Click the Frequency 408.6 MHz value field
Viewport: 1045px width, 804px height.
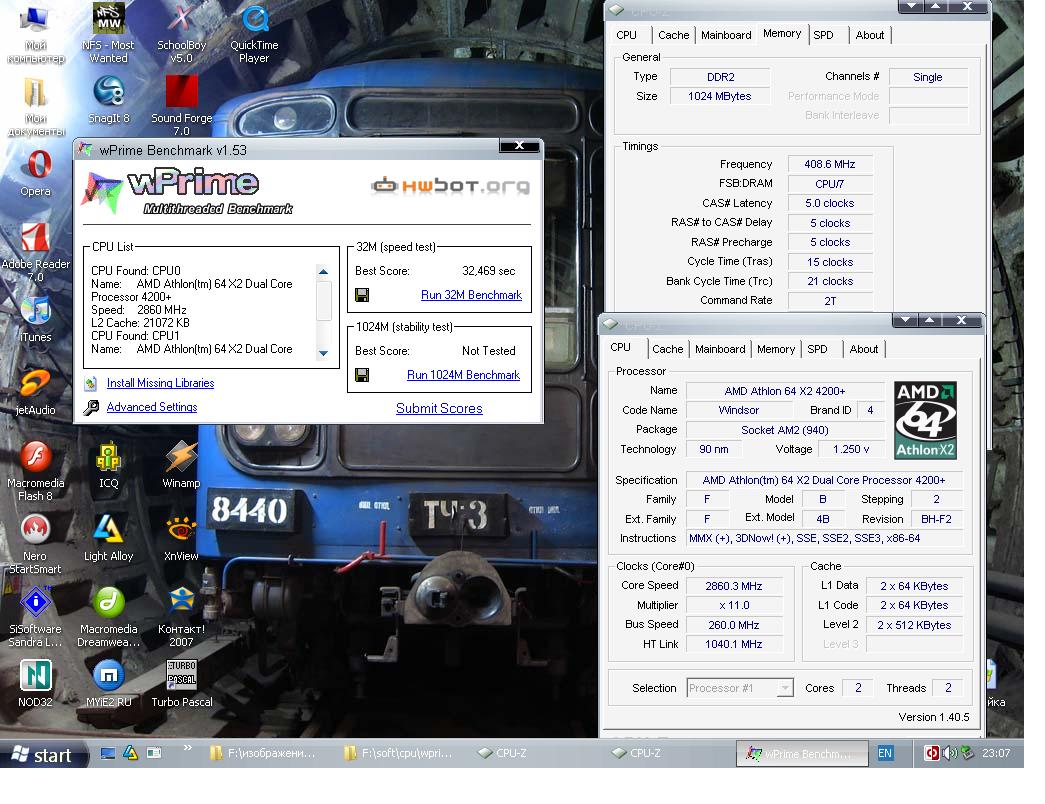(830, 164)
